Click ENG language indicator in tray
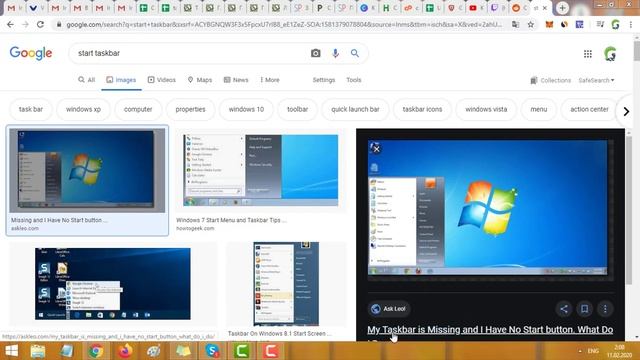The image size is (640, 360). (x=593, y=351)
